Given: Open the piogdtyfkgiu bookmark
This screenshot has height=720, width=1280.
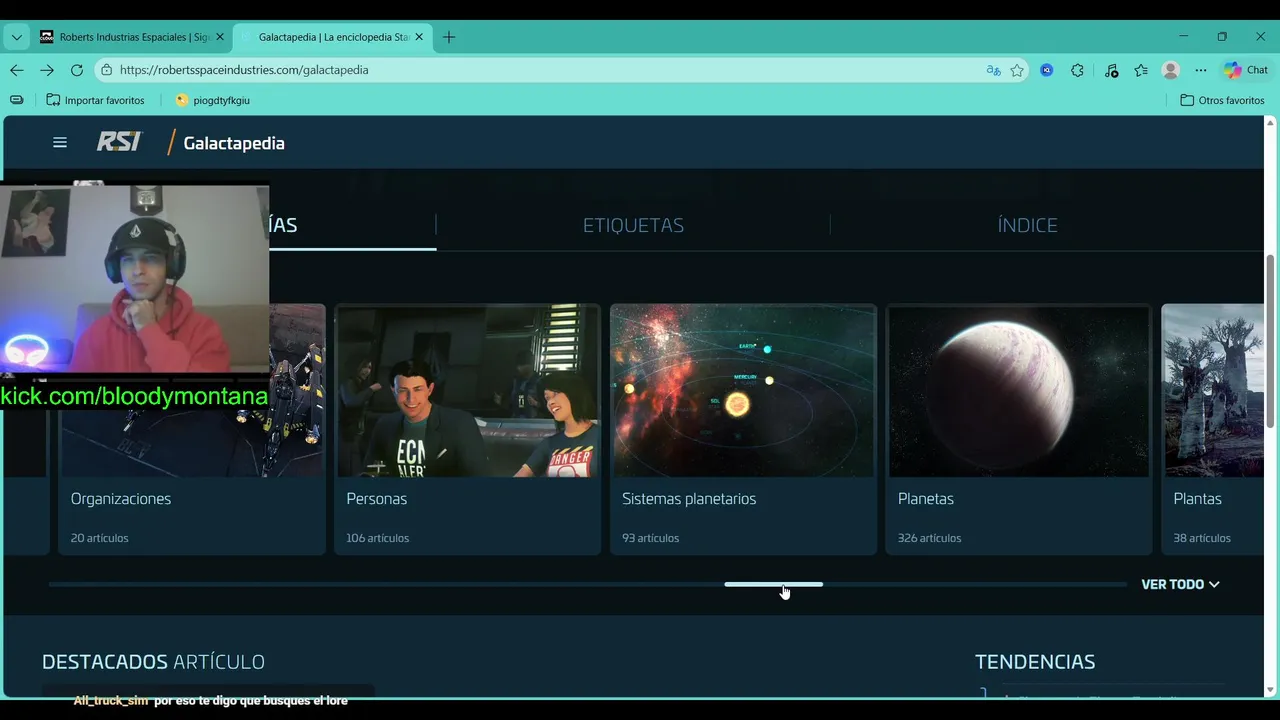Looking at the screenshot, I should coord(212,100).
